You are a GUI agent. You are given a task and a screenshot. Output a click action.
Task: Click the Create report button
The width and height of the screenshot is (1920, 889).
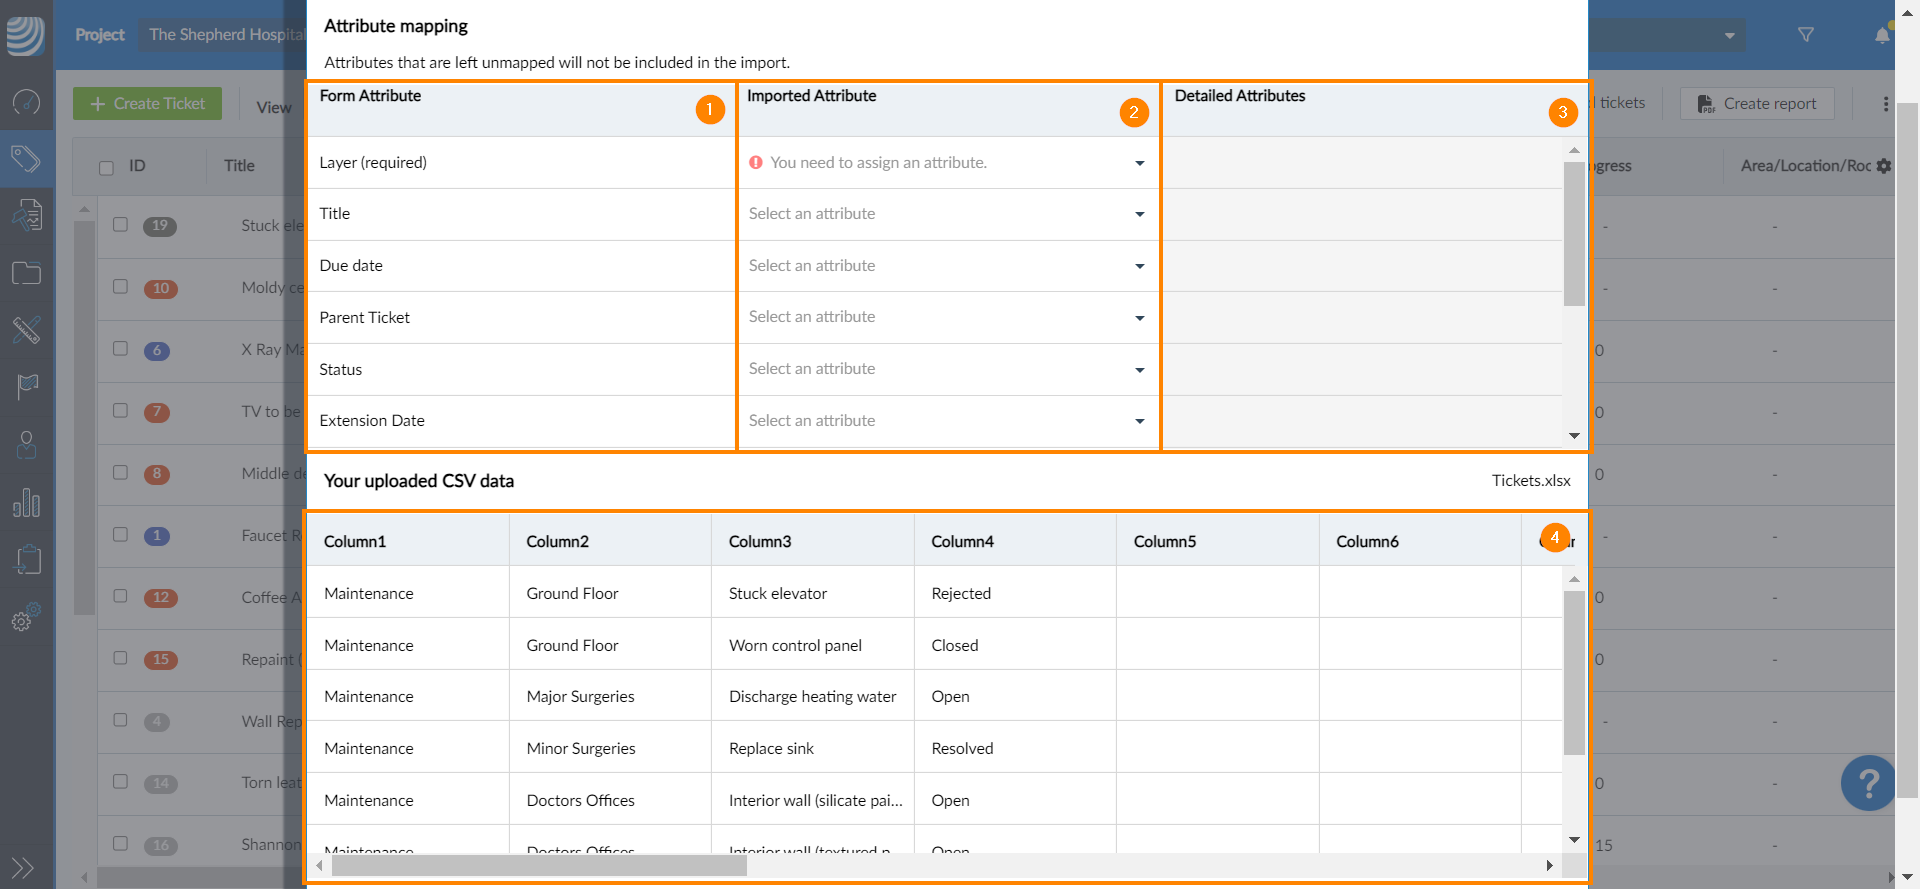point(1757,104)
